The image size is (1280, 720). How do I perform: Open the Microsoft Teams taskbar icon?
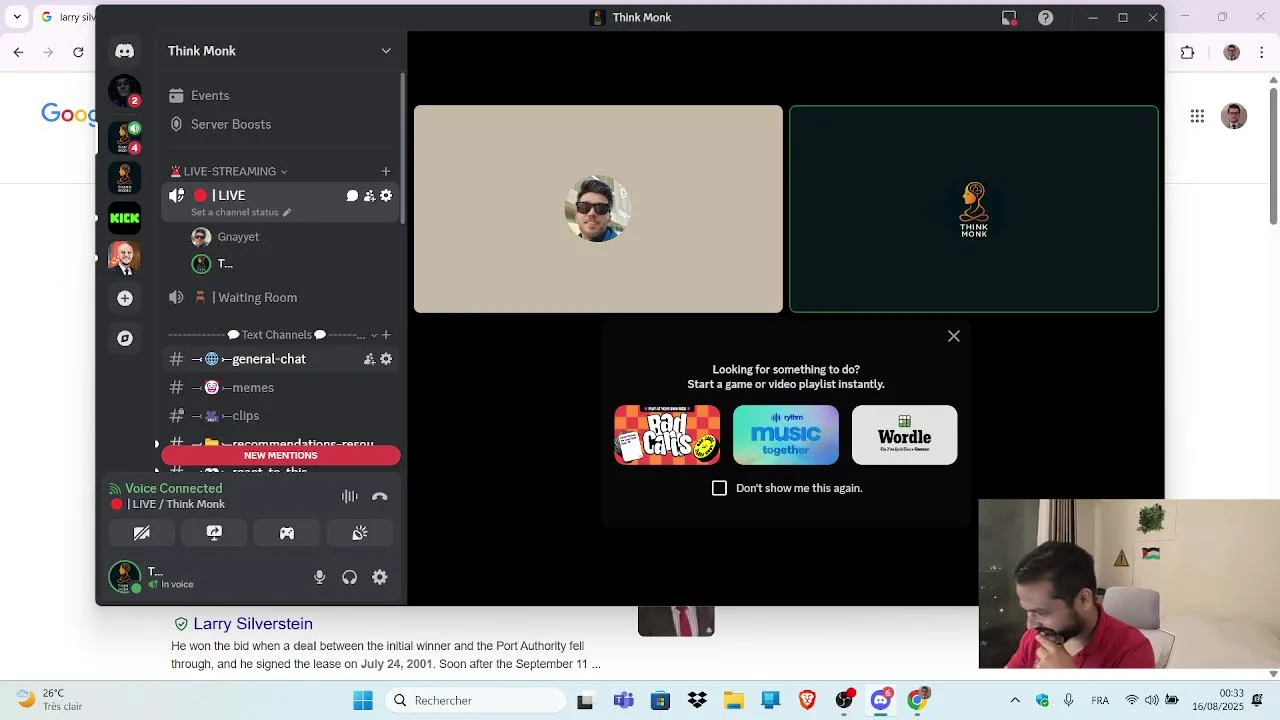(x=624, y=700)
